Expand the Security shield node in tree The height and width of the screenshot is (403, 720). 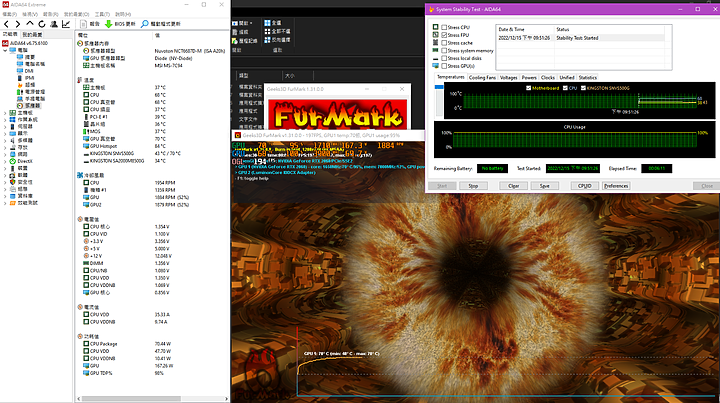(5, 182)
